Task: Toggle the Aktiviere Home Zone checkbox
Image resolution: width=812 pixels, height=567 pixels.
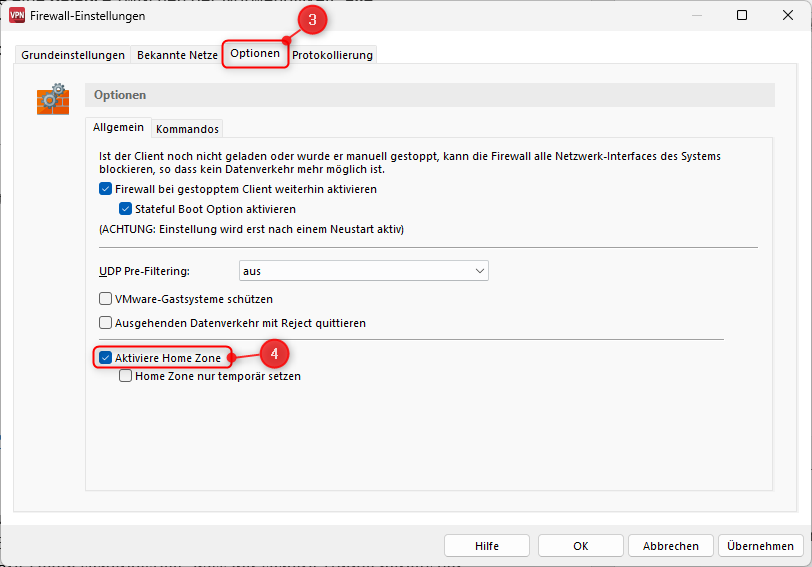Action: [106, 357]
